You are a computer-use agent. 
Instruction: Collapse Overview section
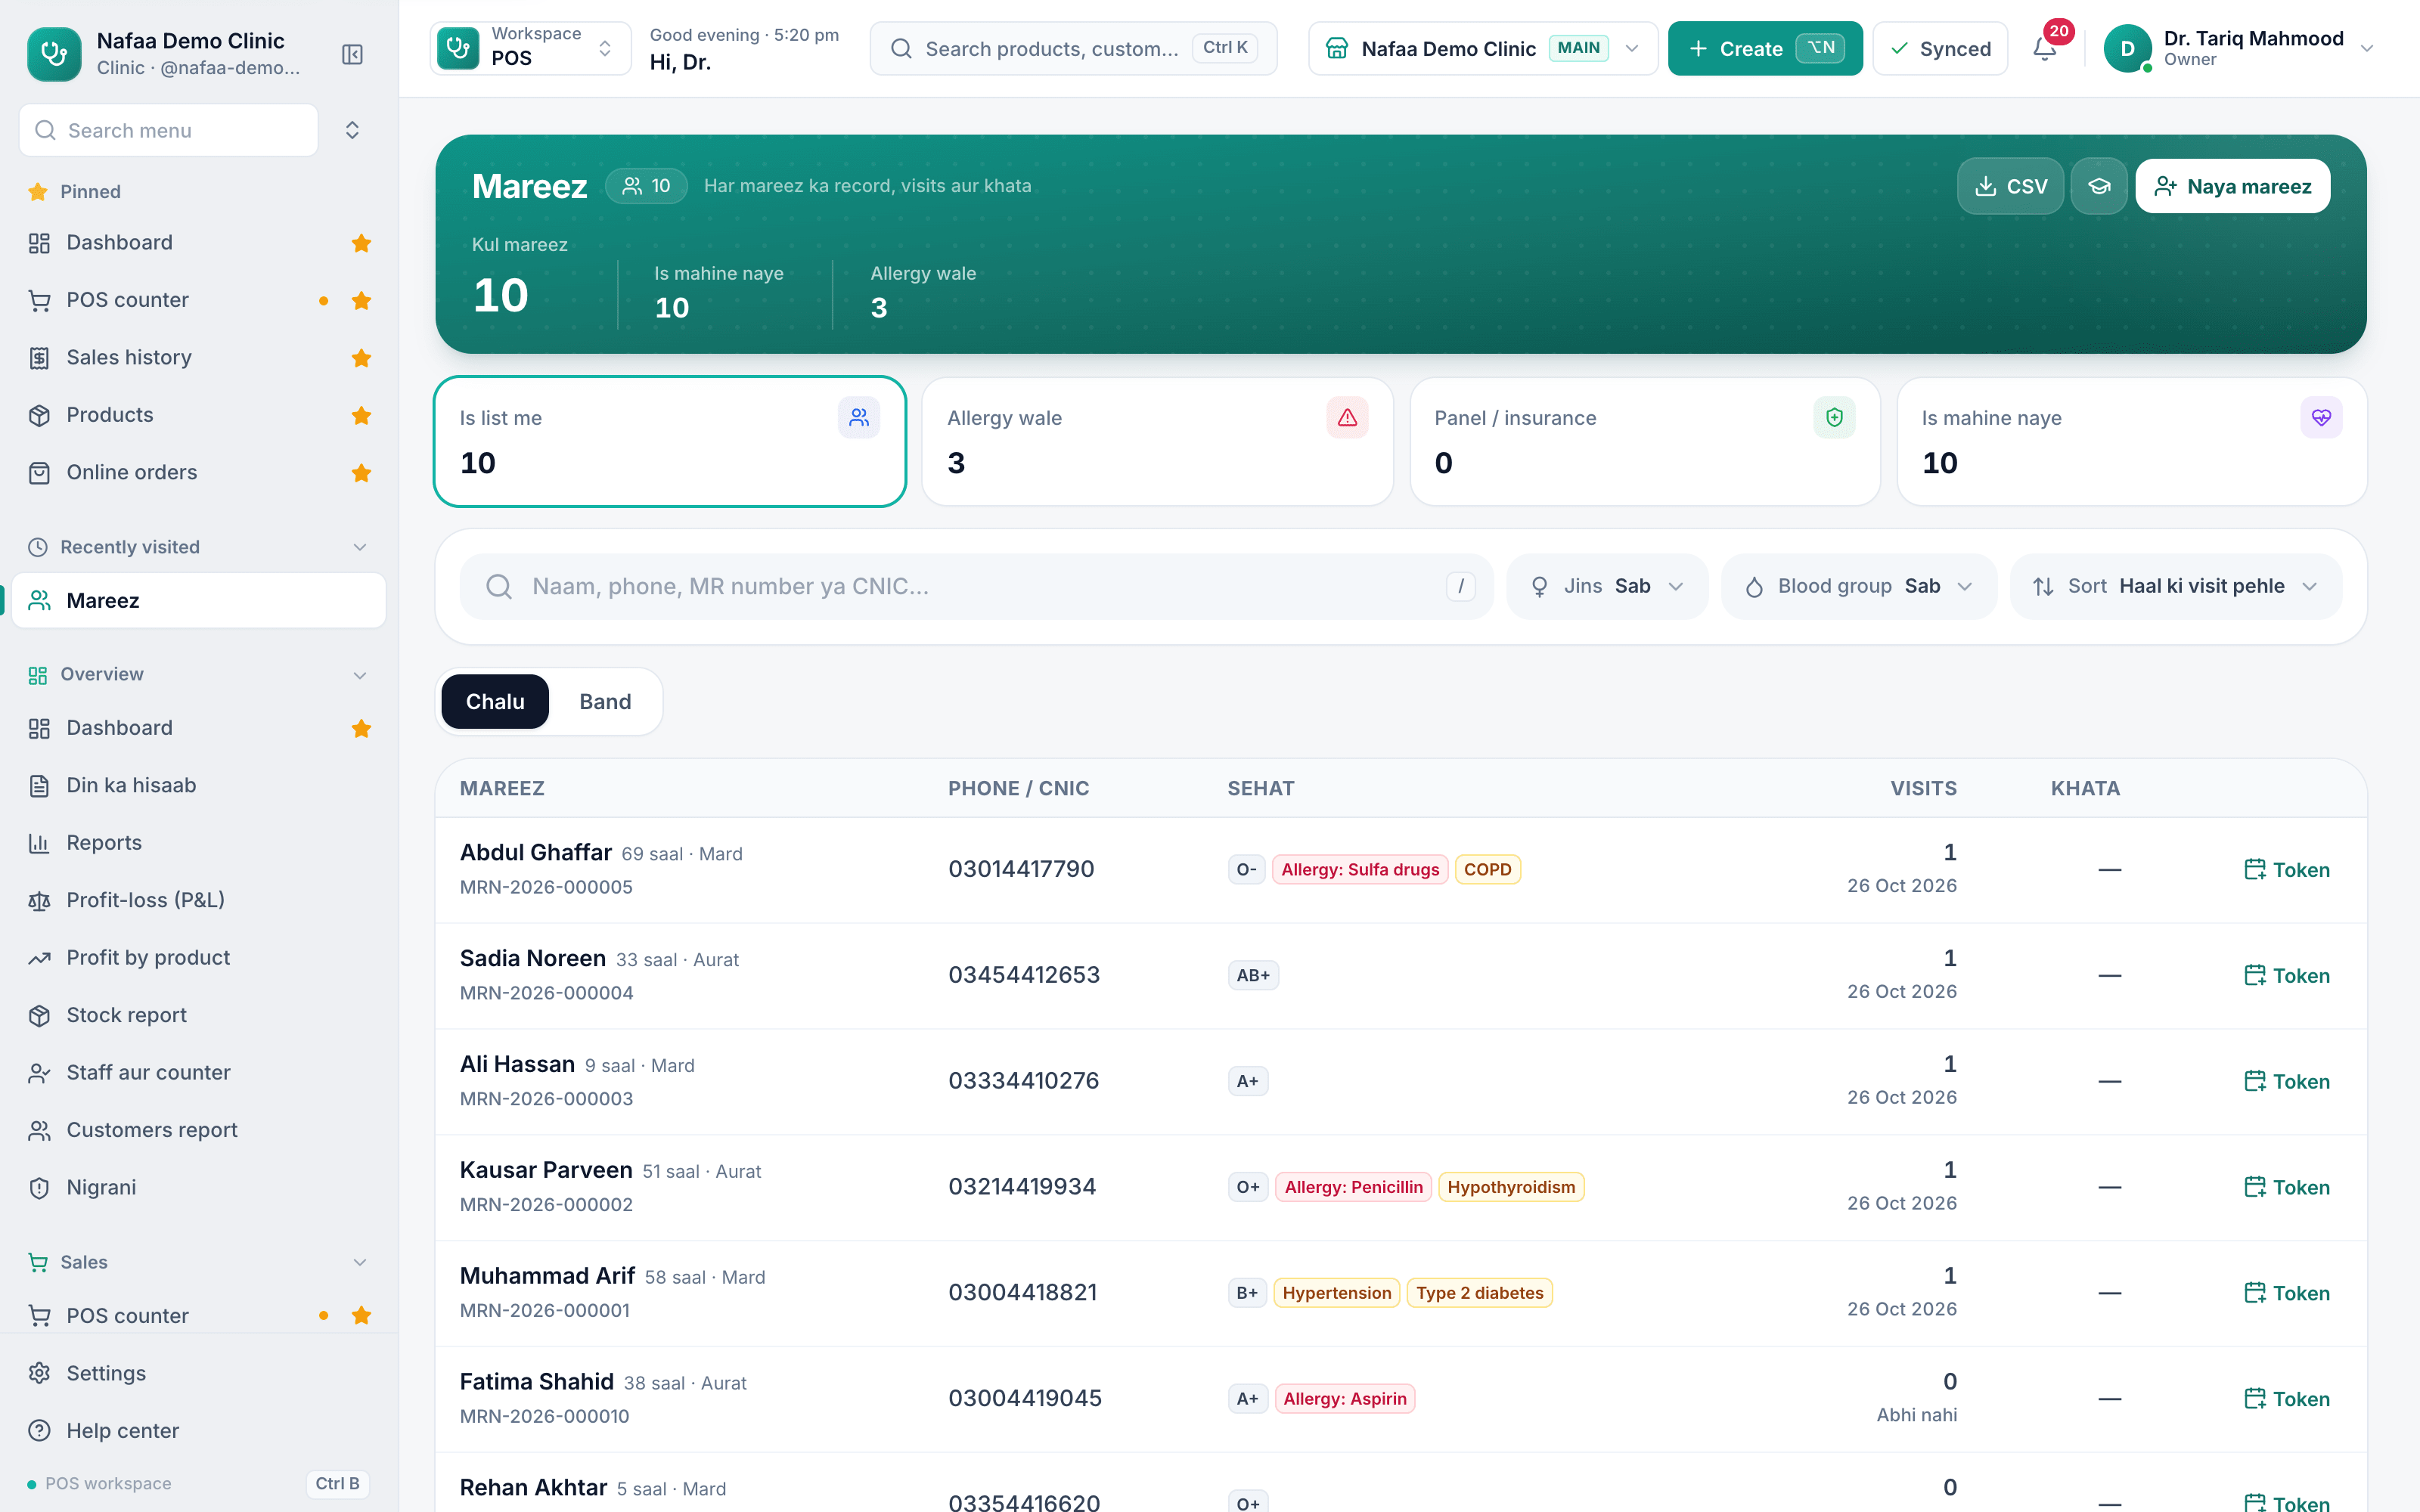coord(360,674)
